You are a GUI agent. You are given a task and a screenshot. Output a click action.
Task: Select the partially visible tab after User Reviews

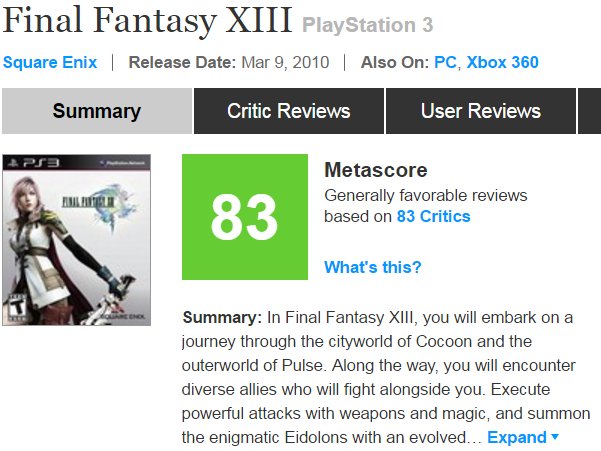click(589, 111)
